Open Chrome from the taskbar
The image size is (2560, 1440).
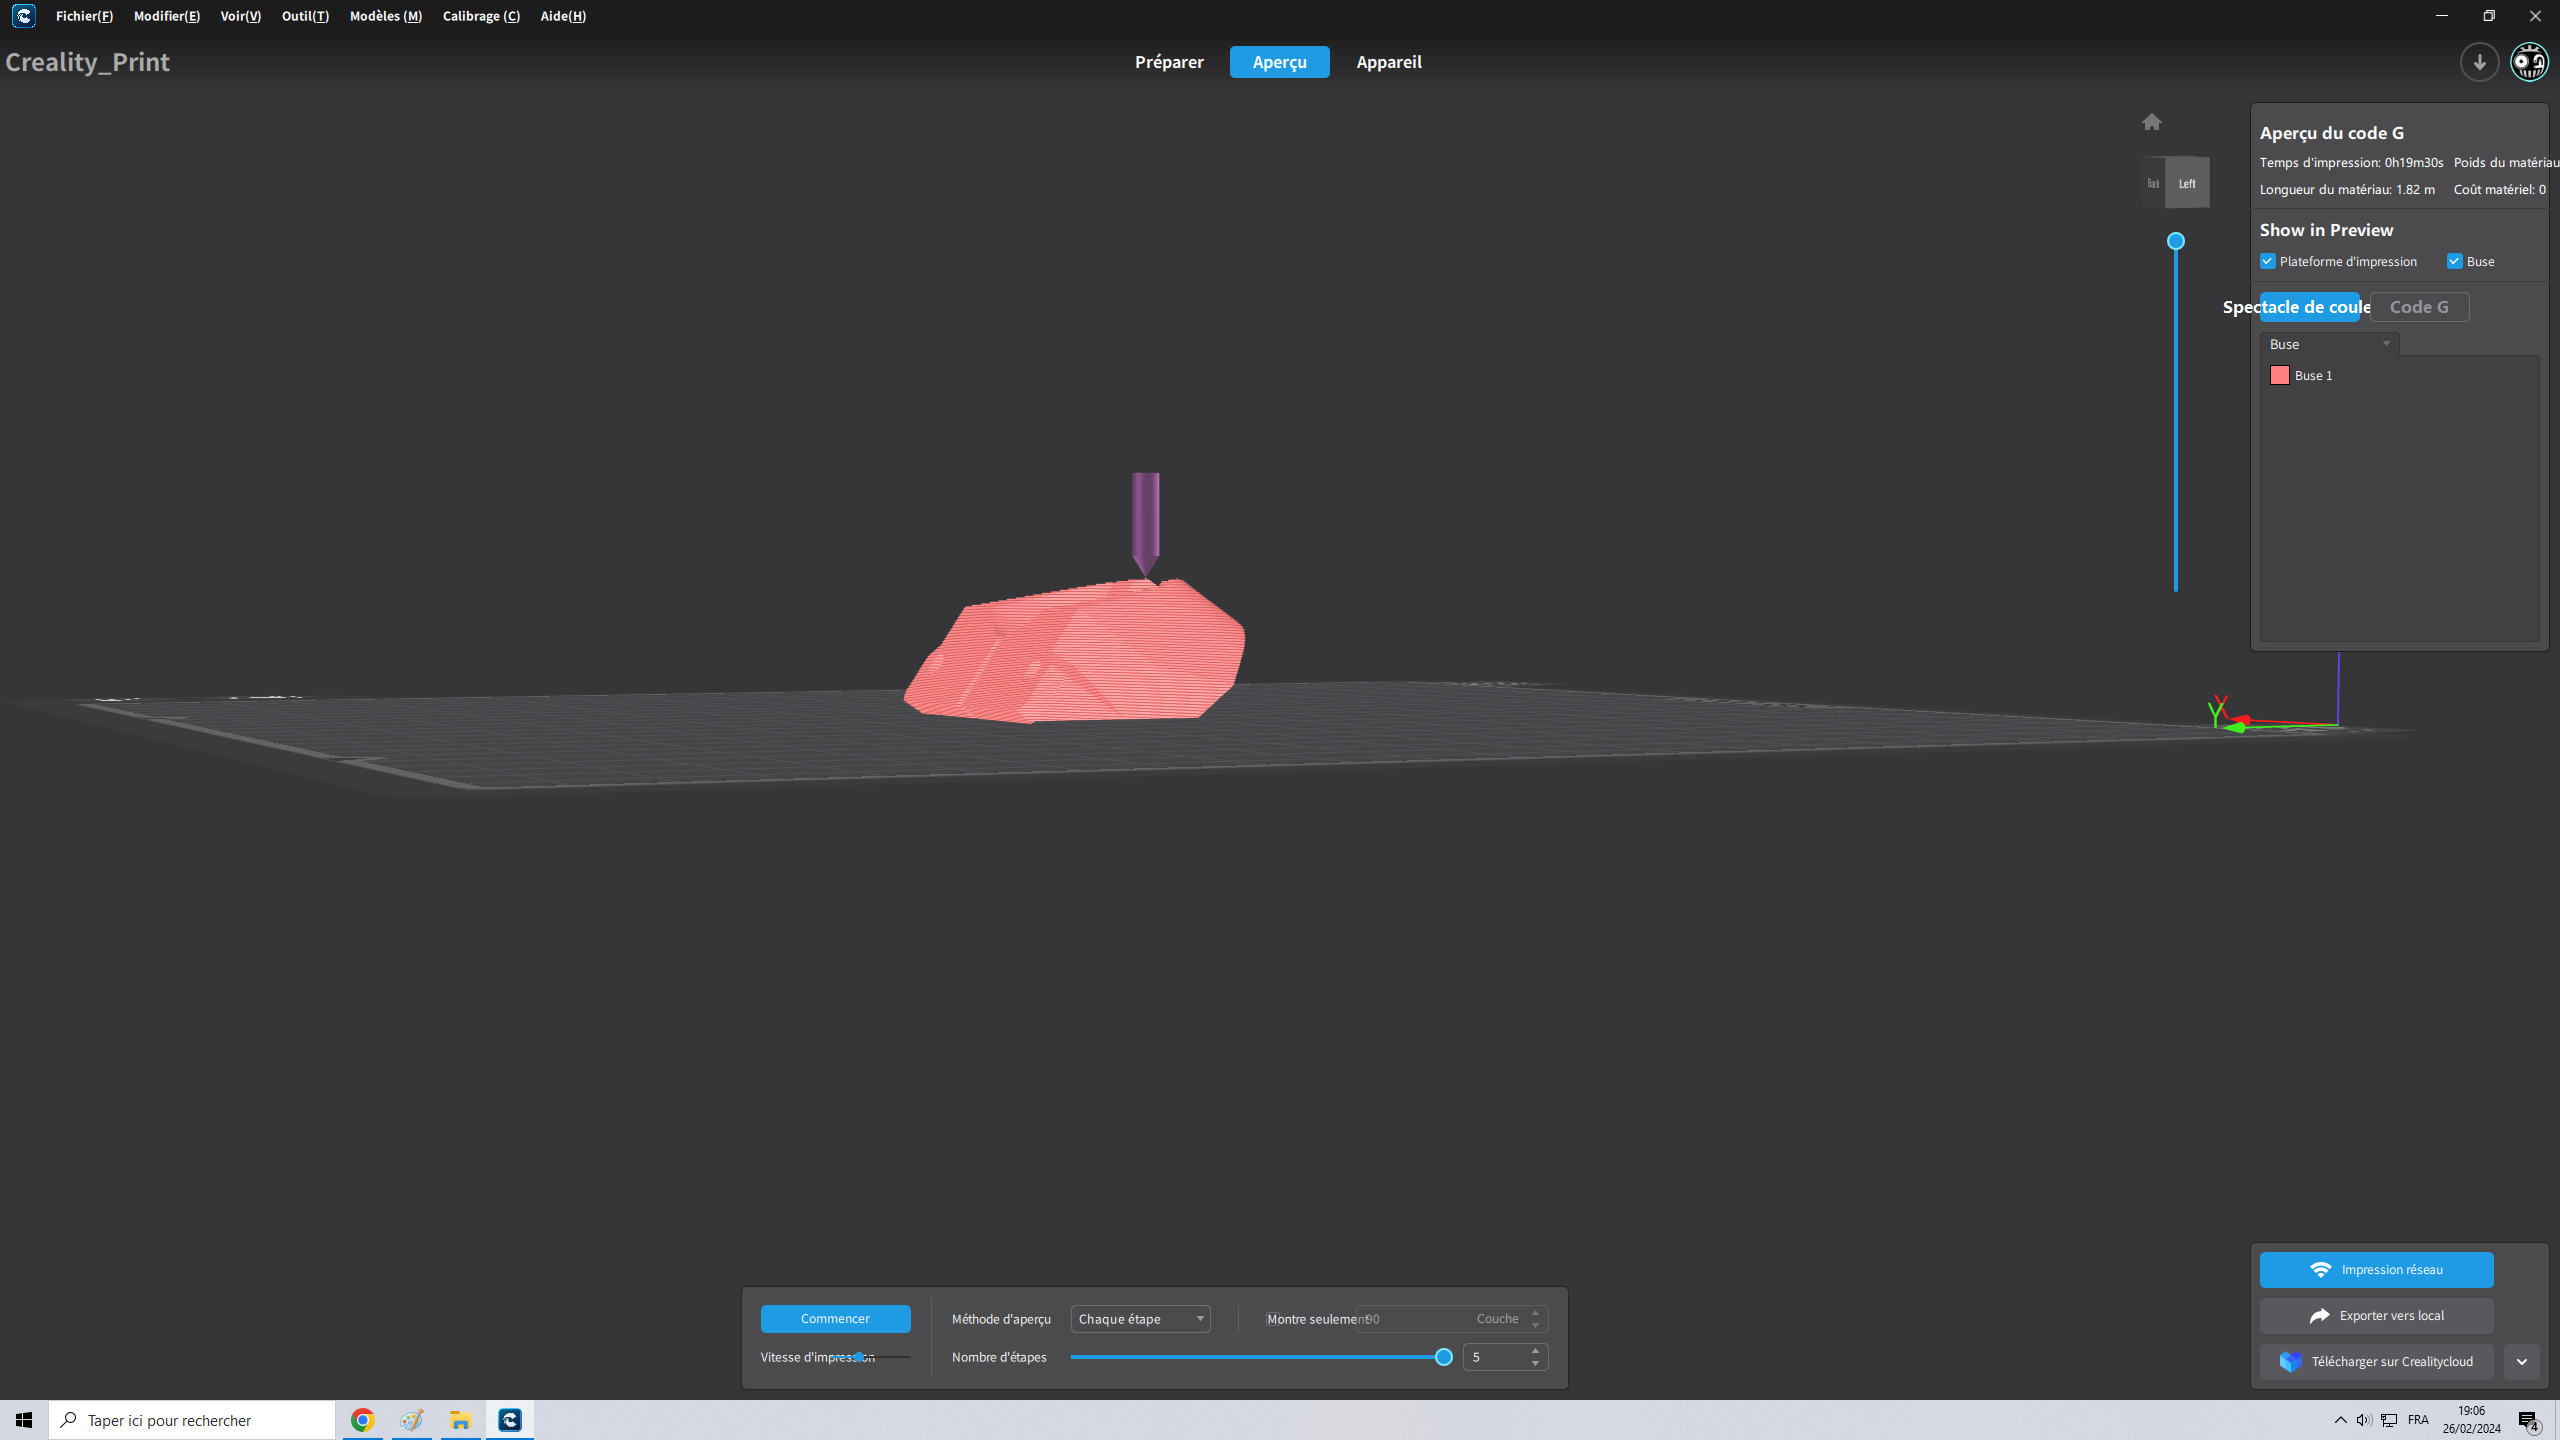point(362,1420)
